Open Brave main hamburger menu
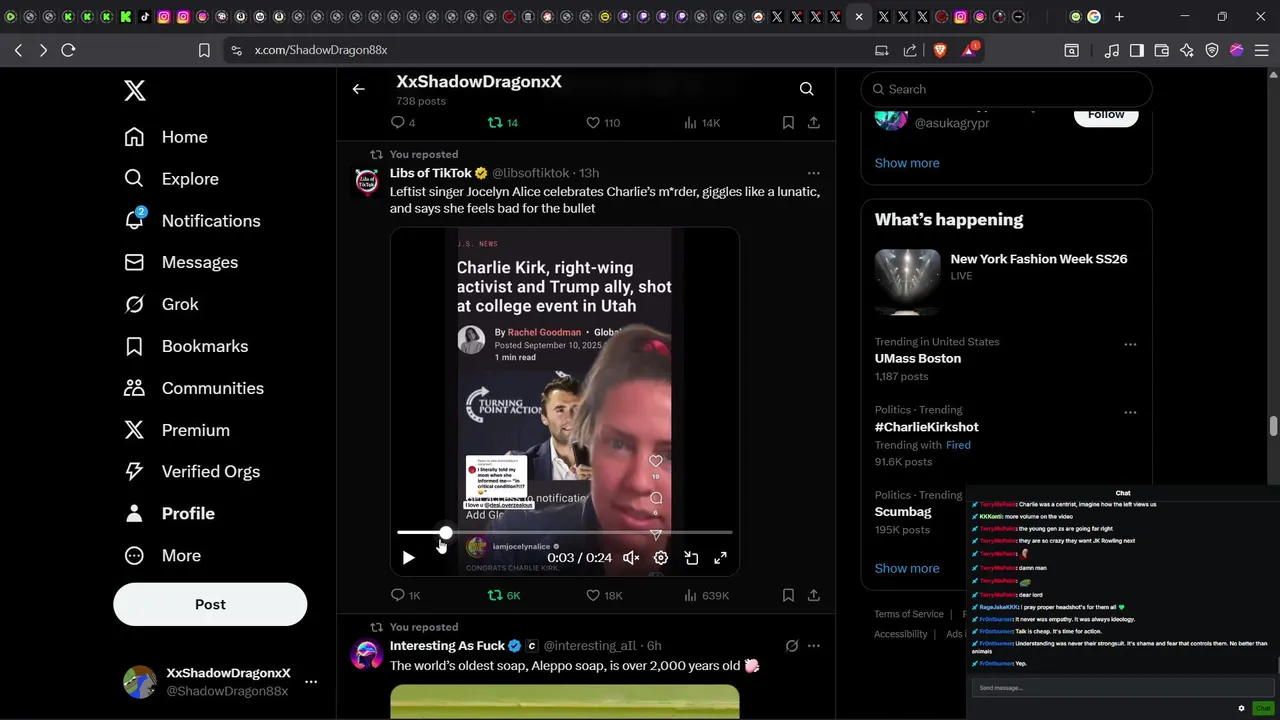This screenshot has height=720, width=1280. click(x=1261, y=50)
